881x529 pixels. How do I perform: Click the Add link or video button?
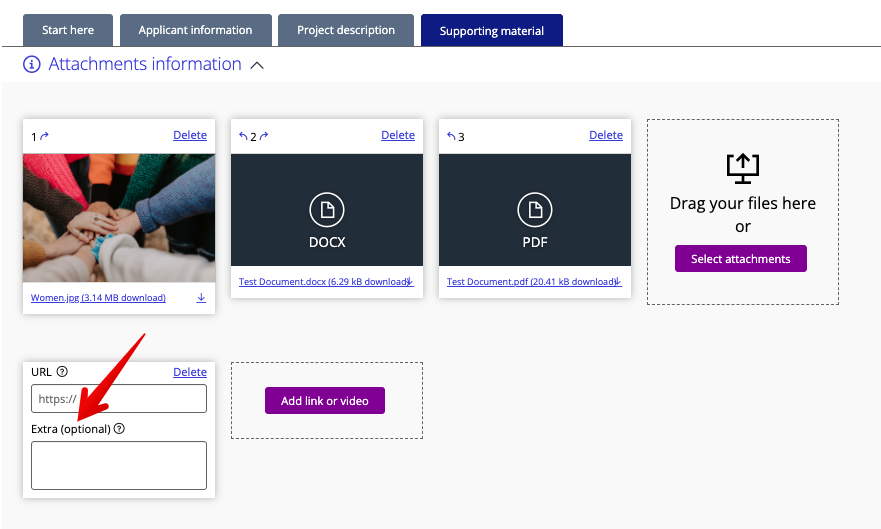tap(325, 401)
